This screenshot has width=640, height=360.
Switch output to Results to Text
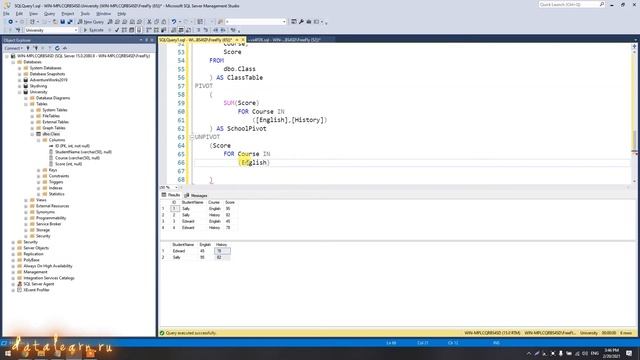coord(173,30)
